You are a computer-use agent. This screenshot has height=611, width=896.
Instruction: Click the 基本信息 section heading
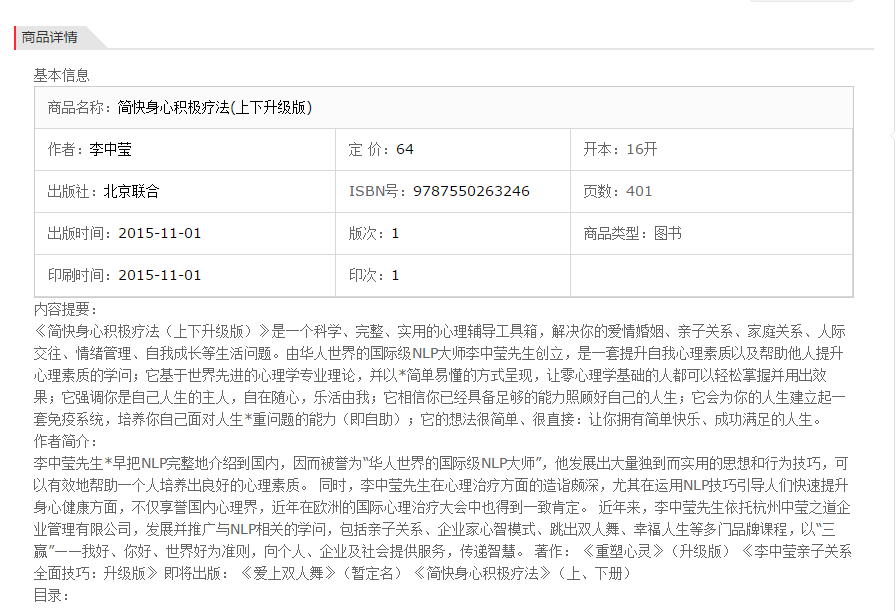61,75
